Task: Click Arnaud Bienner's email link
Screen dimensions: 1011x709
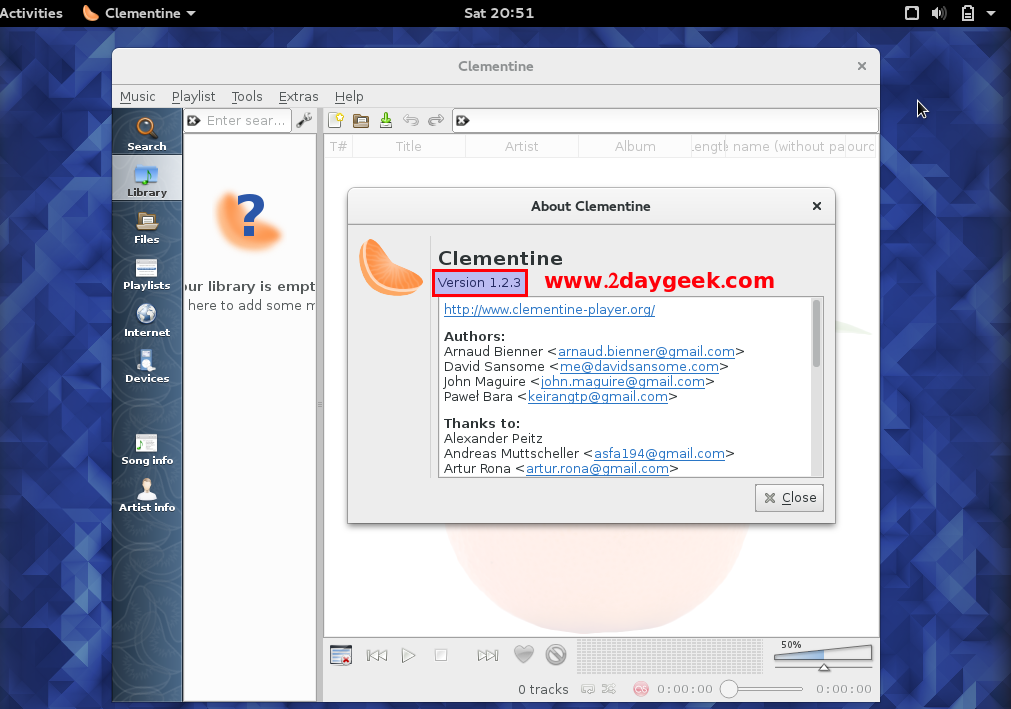Action: point(646,351)
